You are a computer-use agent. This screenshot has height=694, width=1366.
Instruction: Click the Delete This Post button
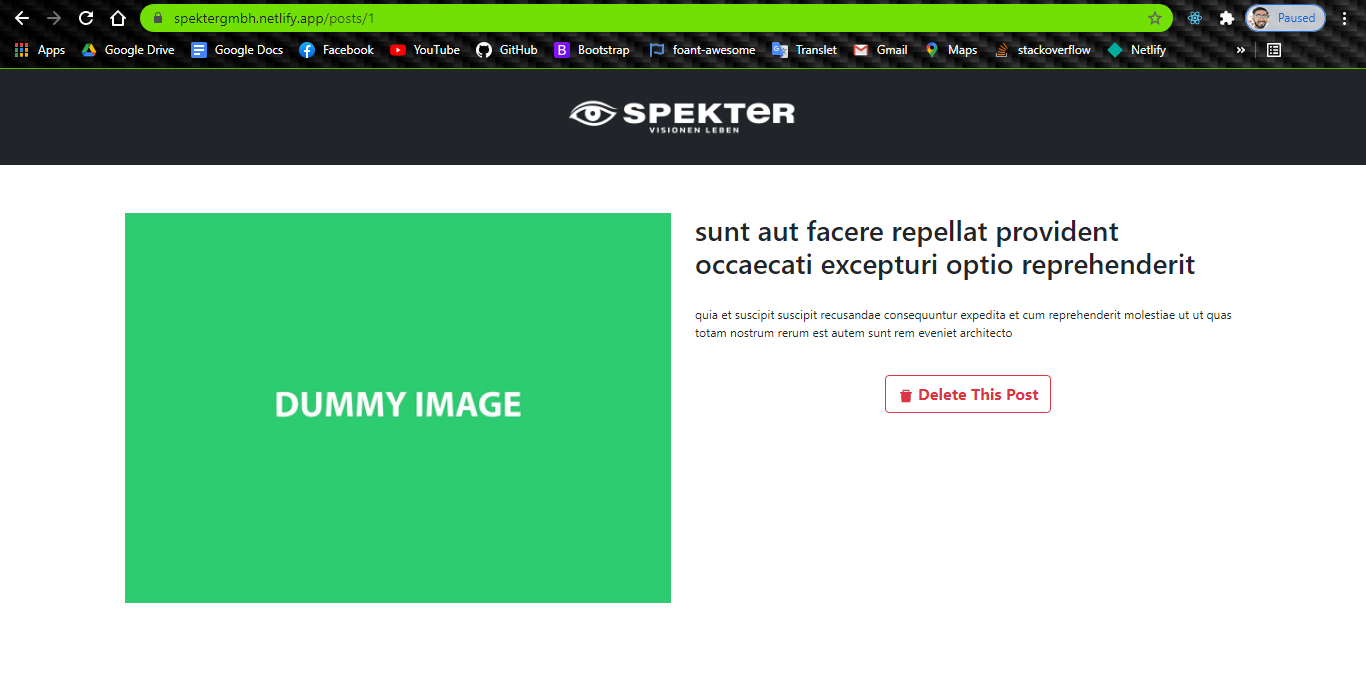(968, 394)
